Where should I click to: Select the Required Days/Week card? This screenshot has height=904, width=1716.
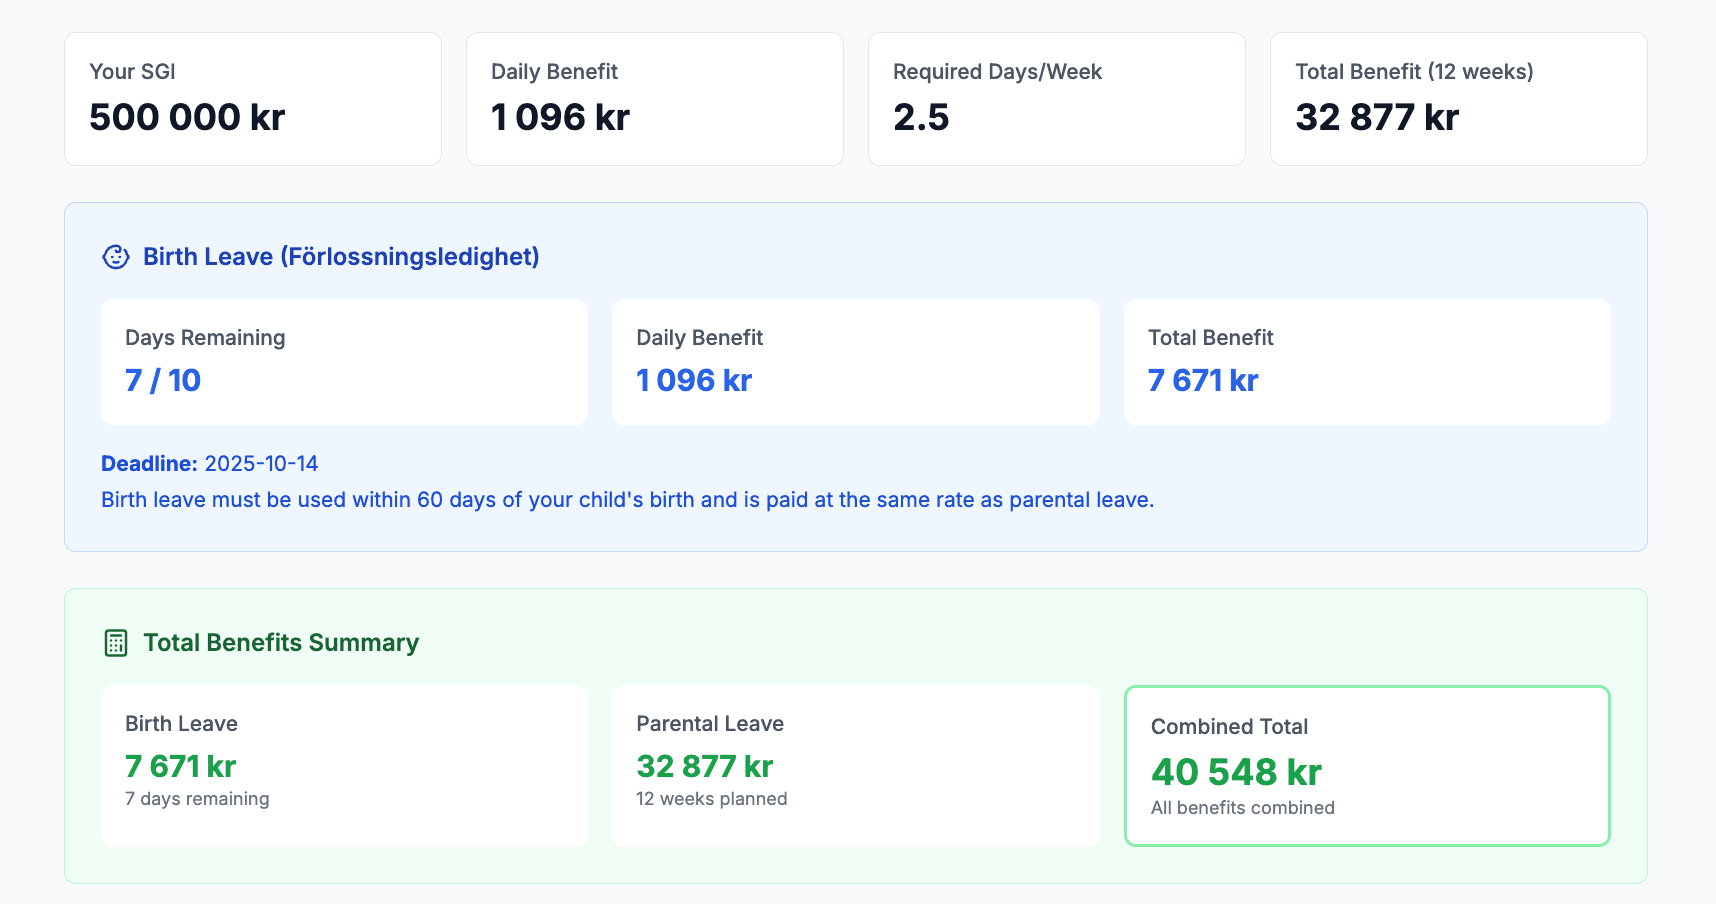coord(1057,99)
